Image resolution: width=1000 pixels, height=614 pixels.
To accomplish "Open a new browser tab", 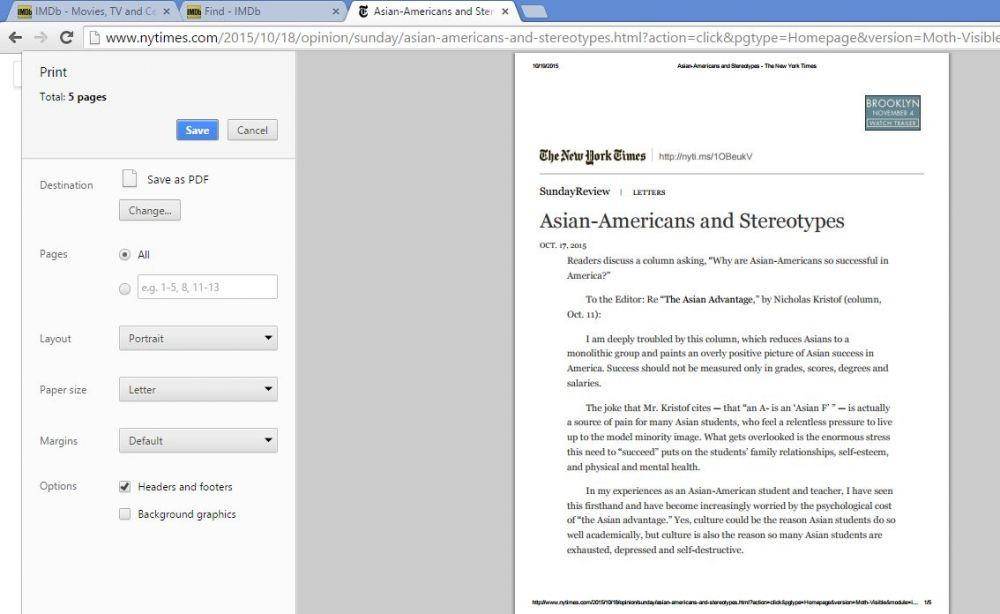I will pyautogui.click(x=534, y=11).
